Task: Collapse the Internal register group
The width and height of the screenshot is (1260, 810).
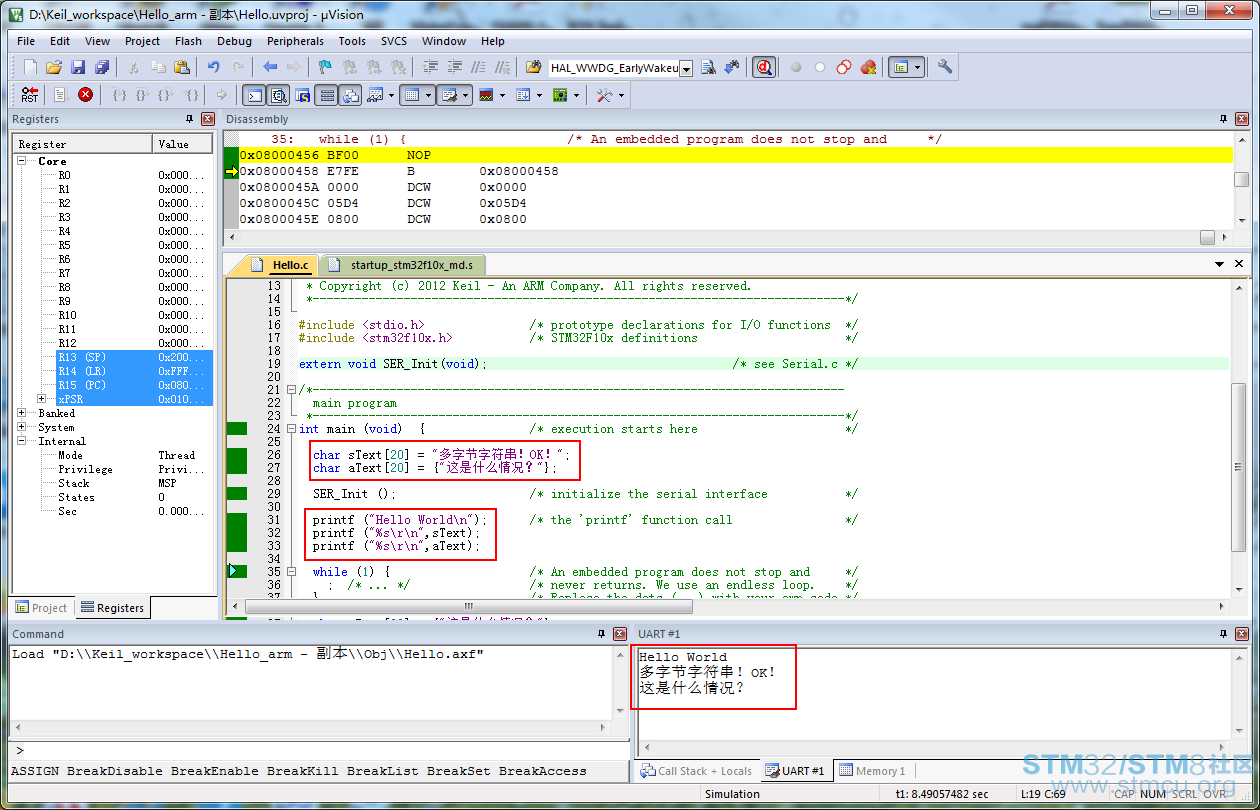Action: [22, 441]
